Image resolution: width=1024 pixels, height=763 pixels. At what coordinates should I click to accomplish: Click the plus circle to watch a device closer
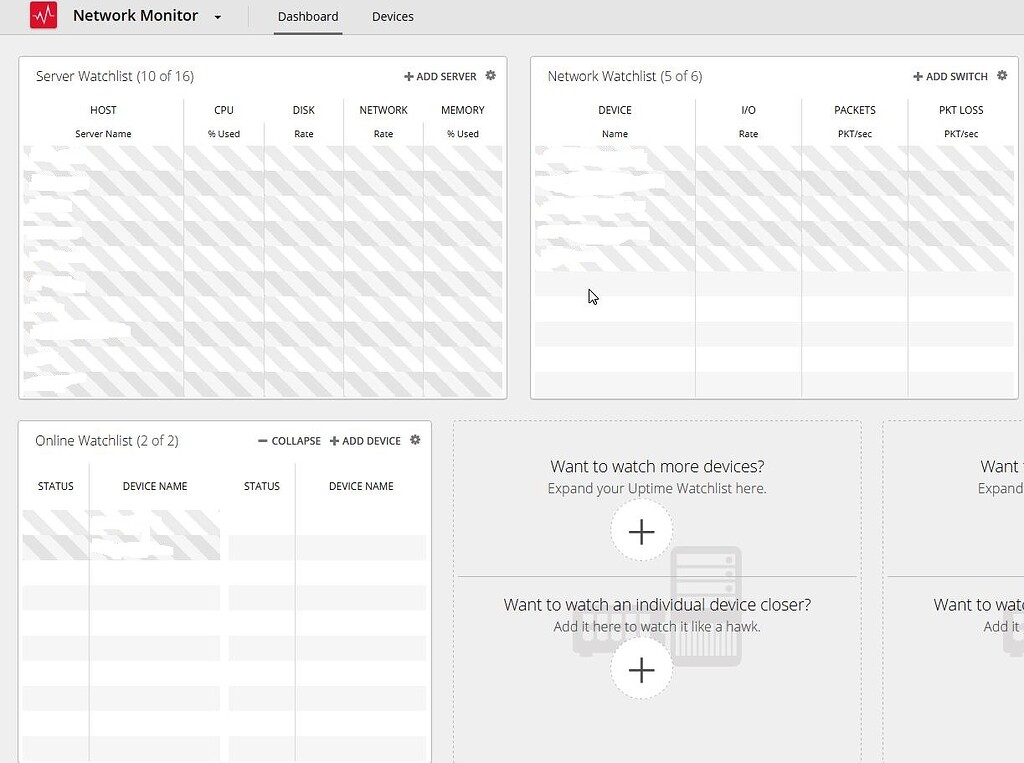(x=641, y=669)
